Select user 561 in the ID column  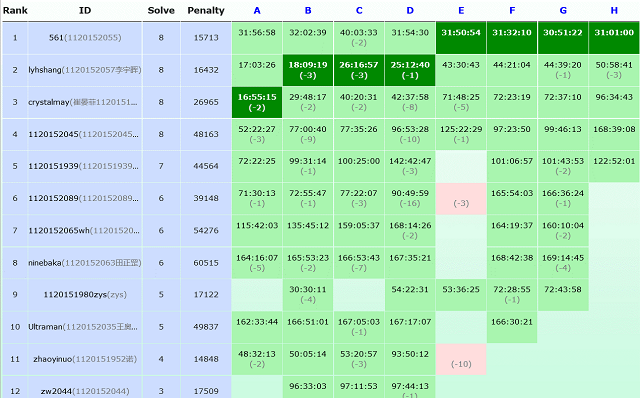pos(85,38)
